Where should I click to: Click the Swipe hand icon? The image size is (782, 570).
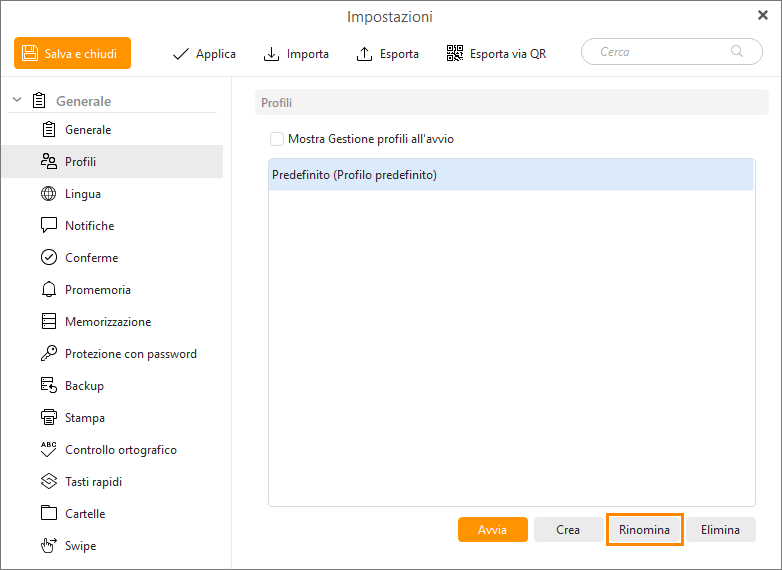tap(48, 546)
